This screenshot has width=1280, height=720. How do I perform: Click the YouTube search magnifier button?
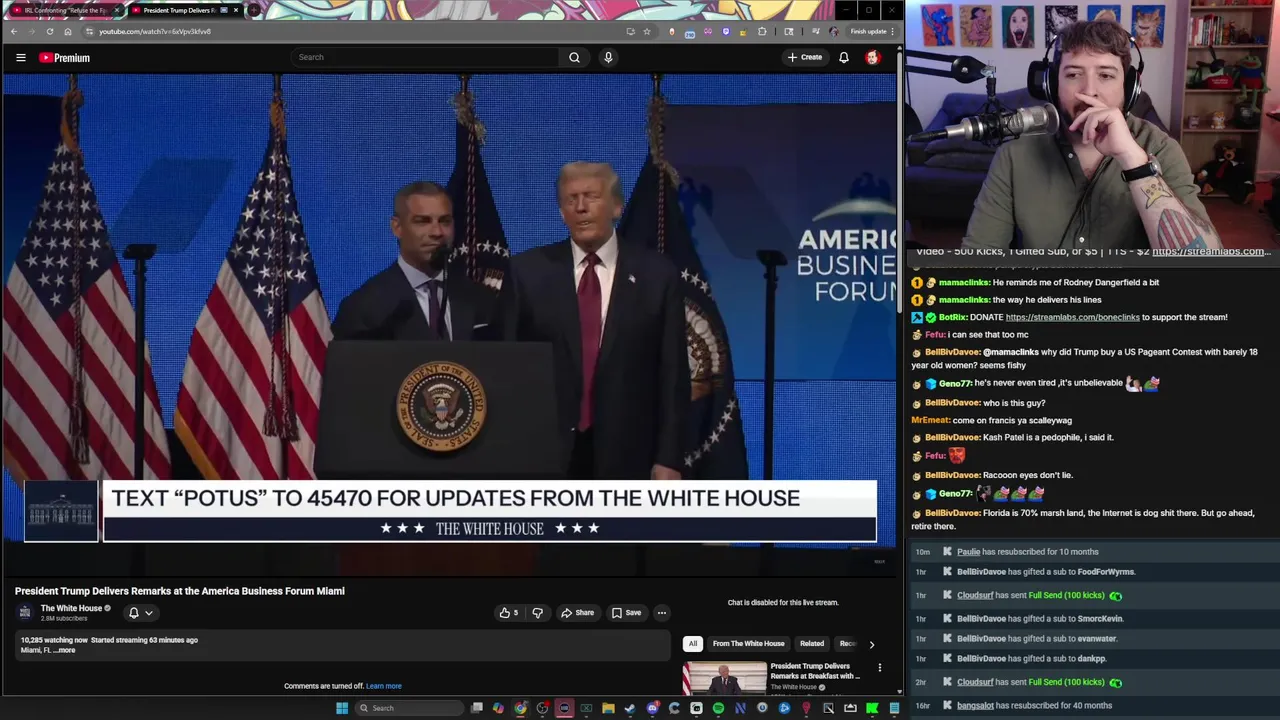574,57
